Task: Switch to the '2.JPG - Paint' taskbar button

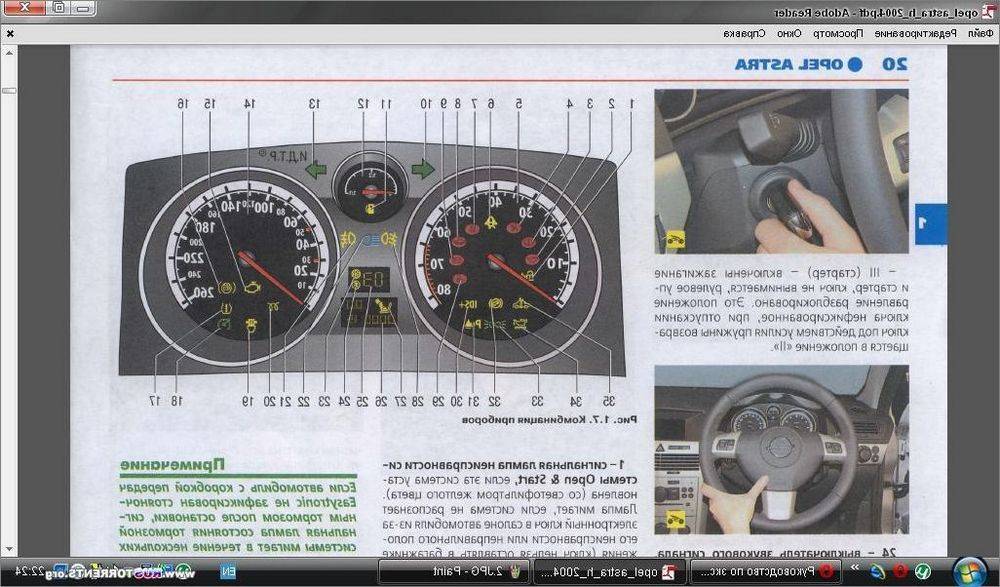Action: click(455, 571)
